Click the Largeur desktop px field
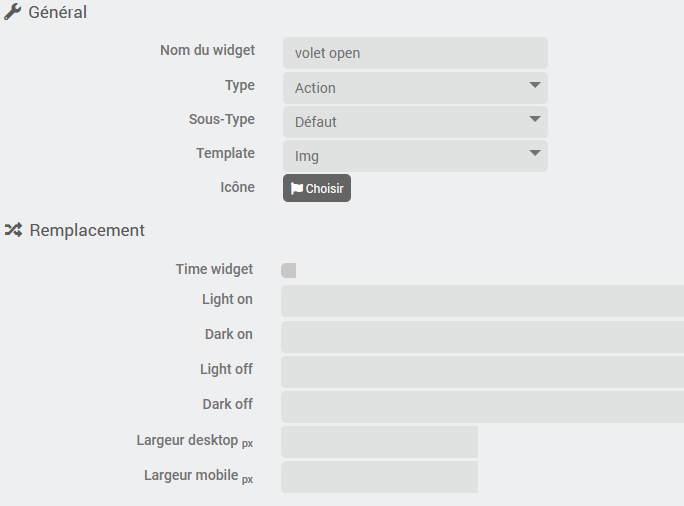Viewport: 684px width, 506px height. (x=379, y=441)
